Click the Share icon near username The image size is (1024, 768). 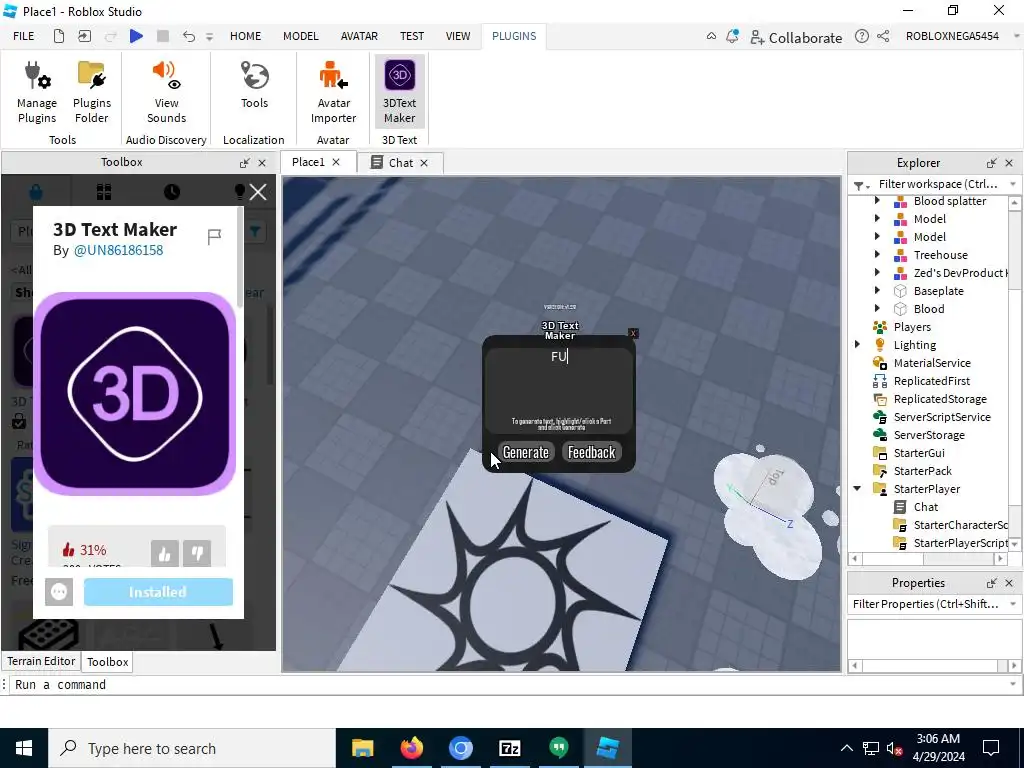(x=883, y=36)
